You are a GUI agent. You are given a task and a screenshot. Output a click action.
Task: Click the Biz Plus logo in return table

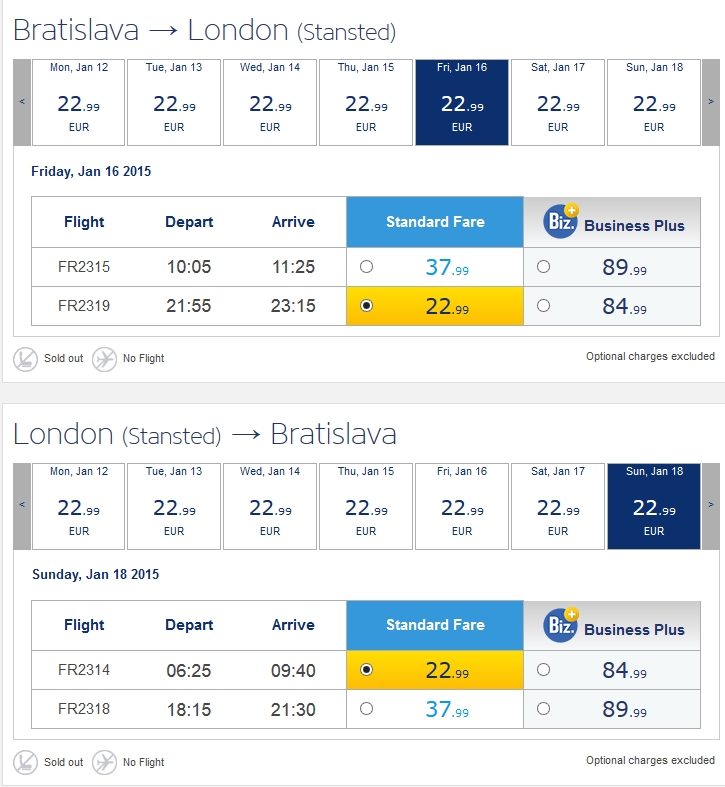pos(561,625)
